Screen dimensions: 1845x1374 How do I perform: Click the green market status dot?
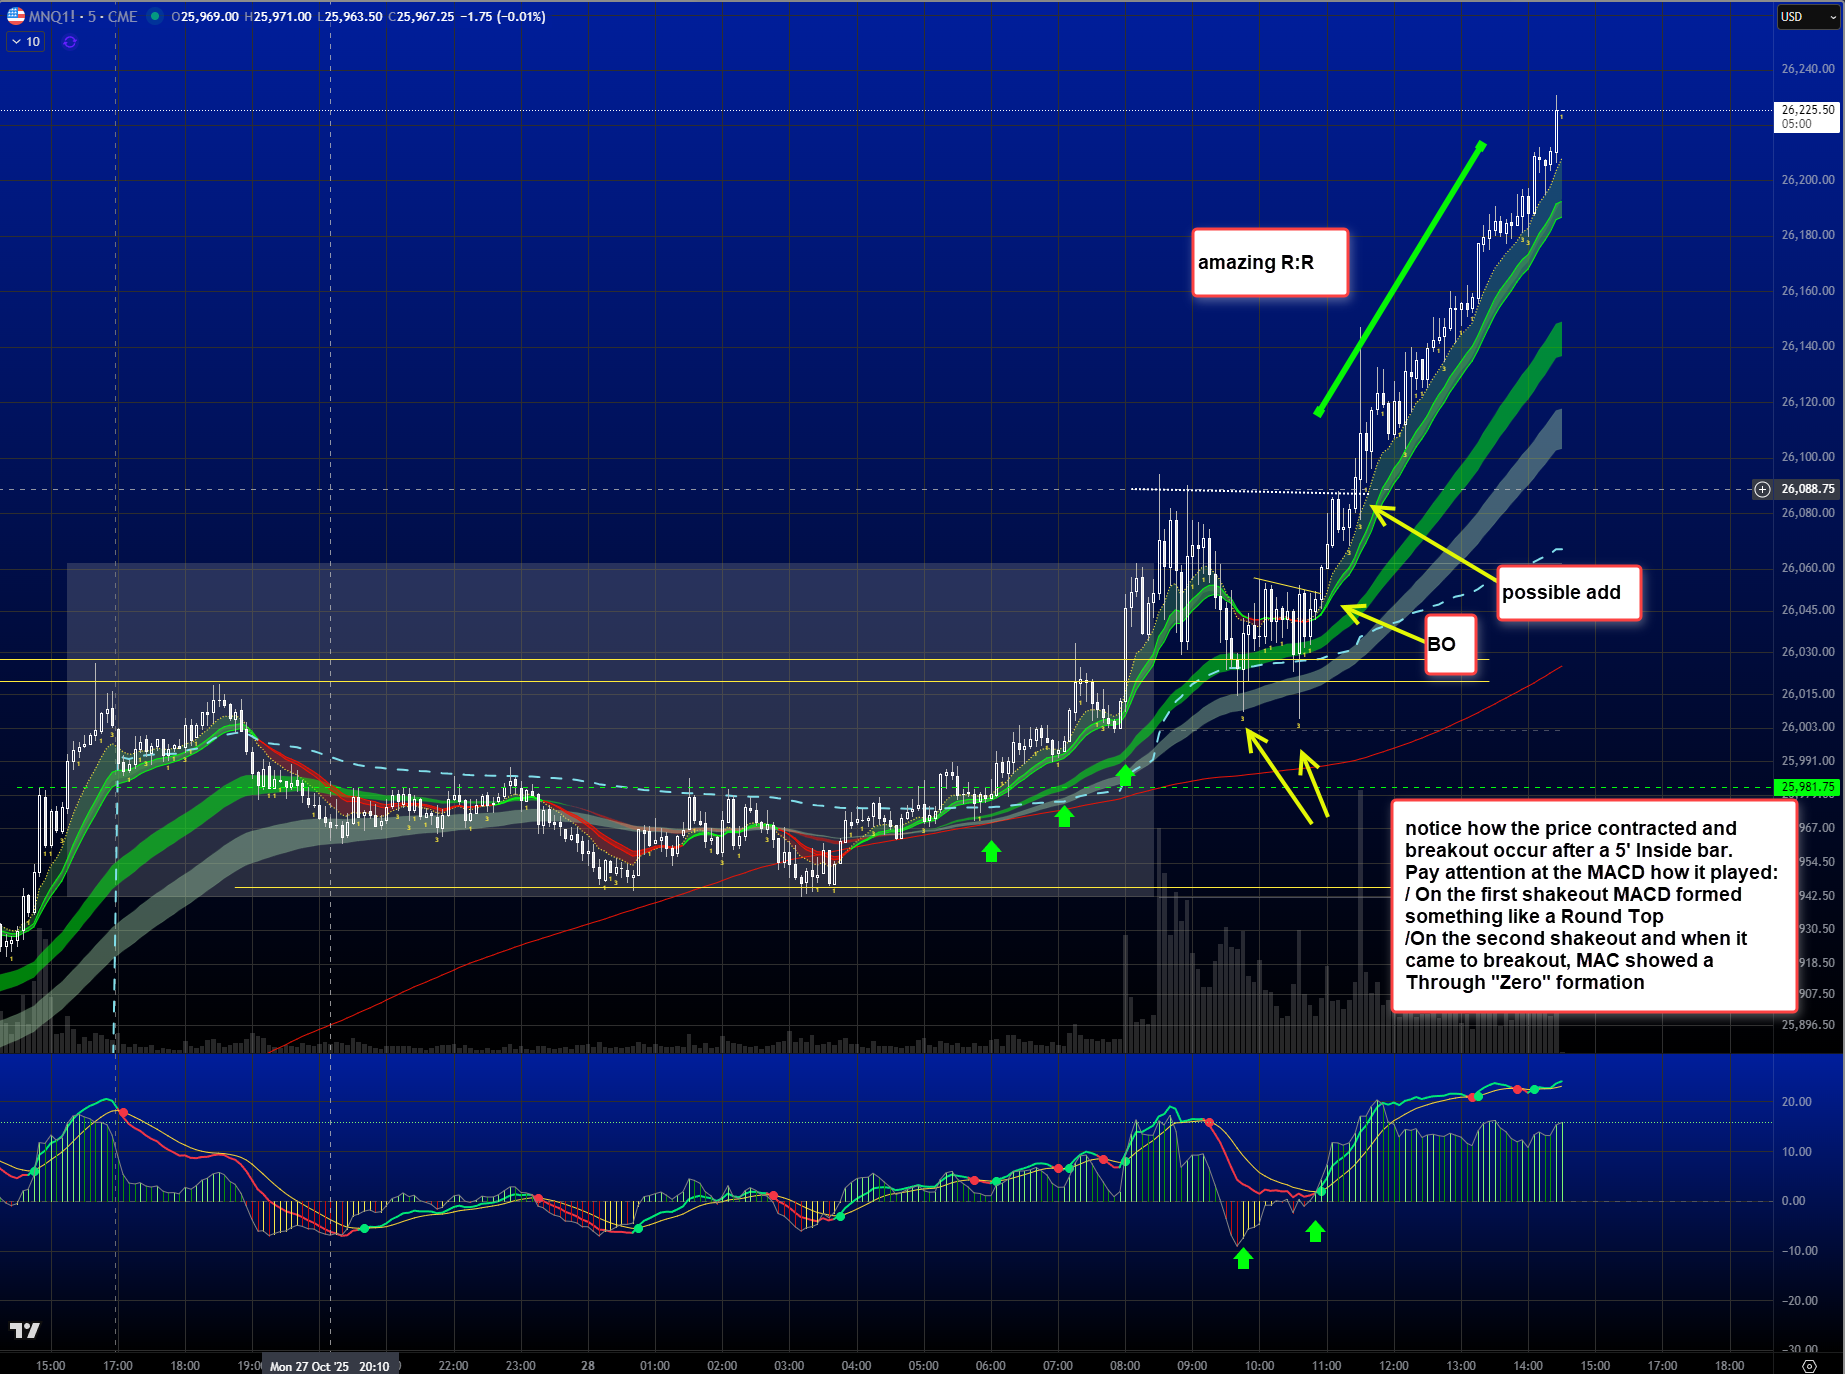point(155,16)
